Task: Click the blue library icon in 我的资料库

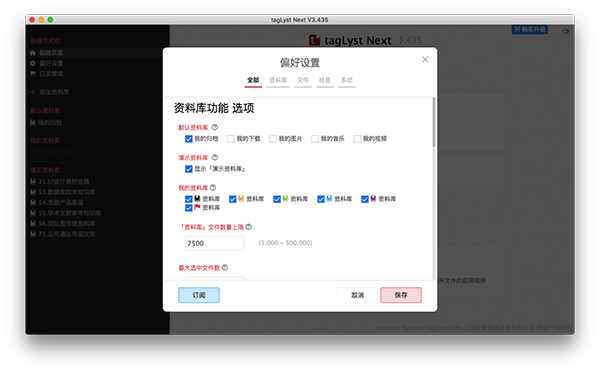Action: [329, 199]
